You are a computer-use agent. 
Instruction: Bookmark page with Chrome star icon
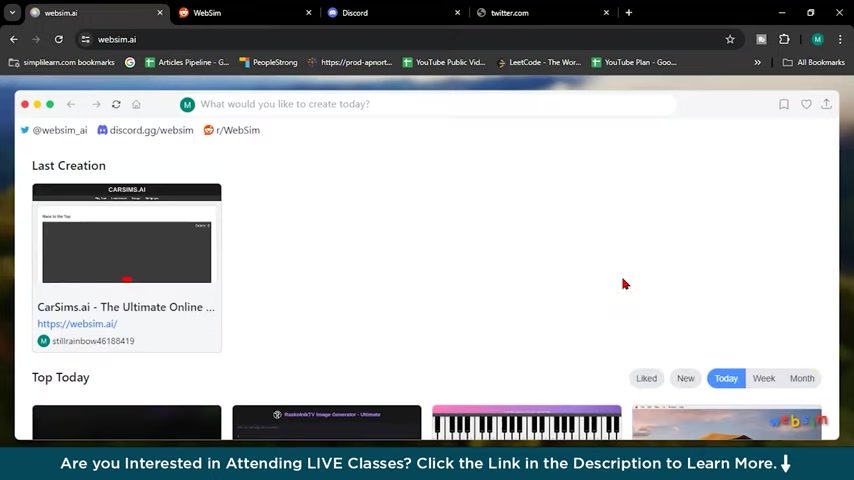730,39
